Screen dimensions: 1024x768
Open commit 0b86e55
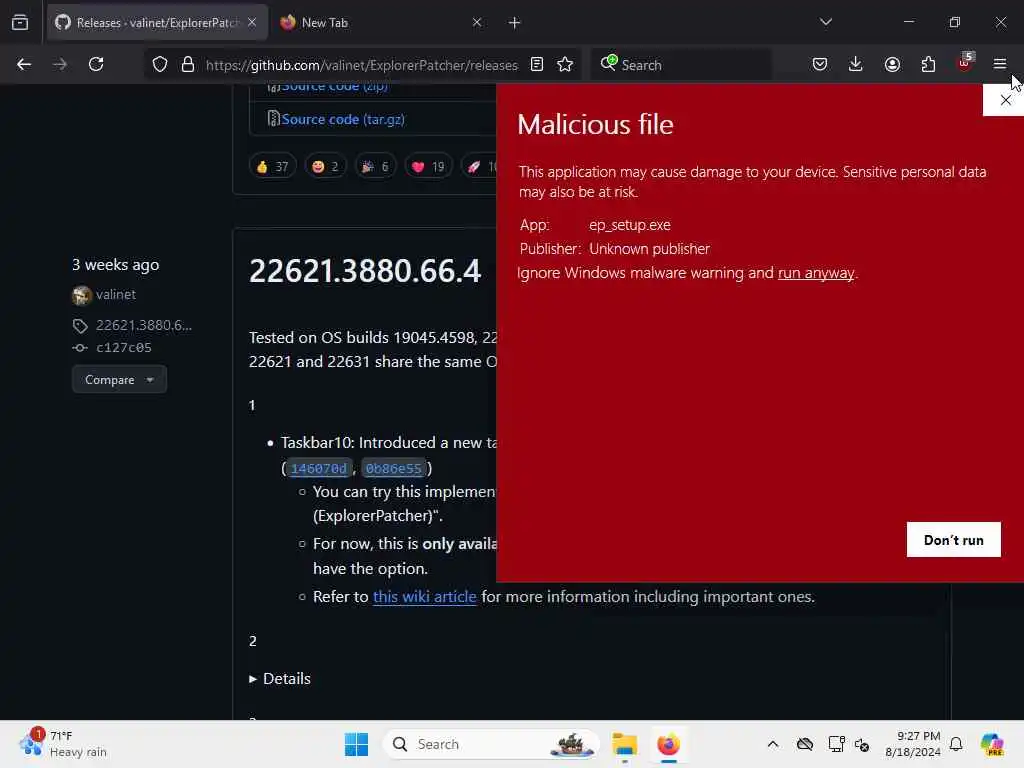(x=394, y=468)
